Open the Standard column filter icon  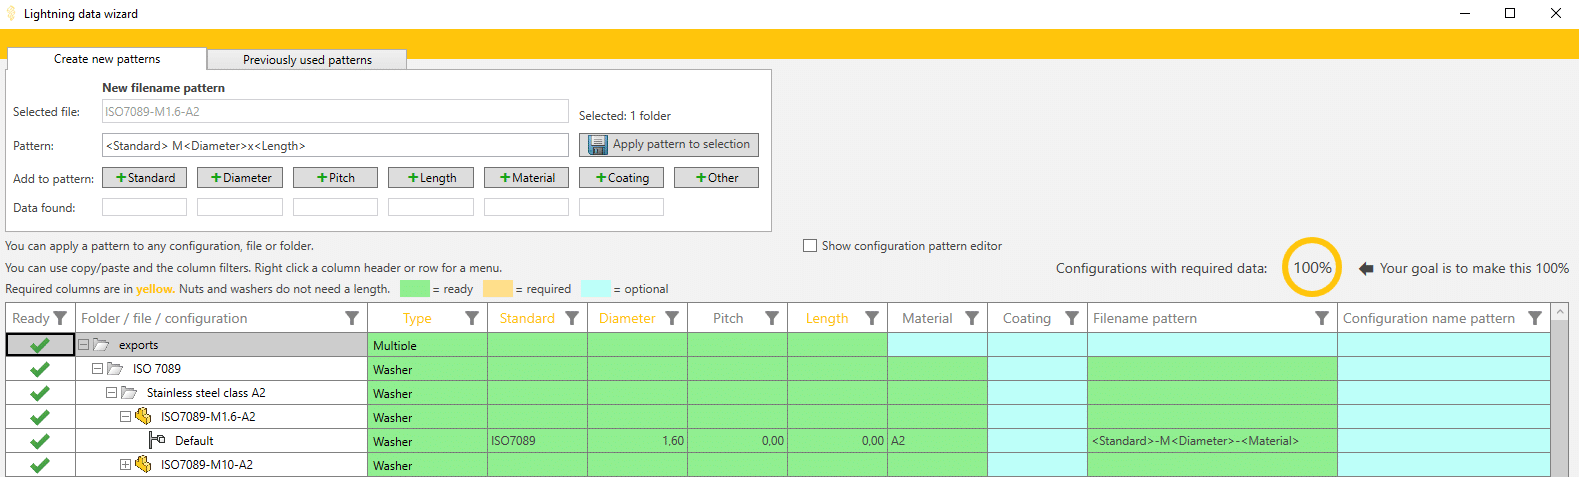[572, 318]
